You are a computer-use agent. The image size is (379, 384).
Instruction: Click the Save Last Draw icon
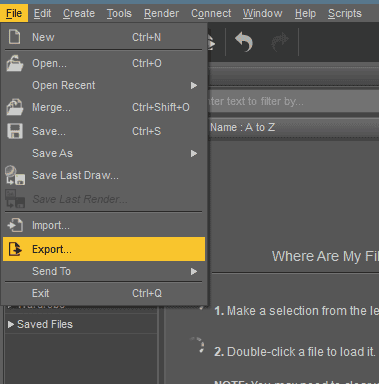15,175
